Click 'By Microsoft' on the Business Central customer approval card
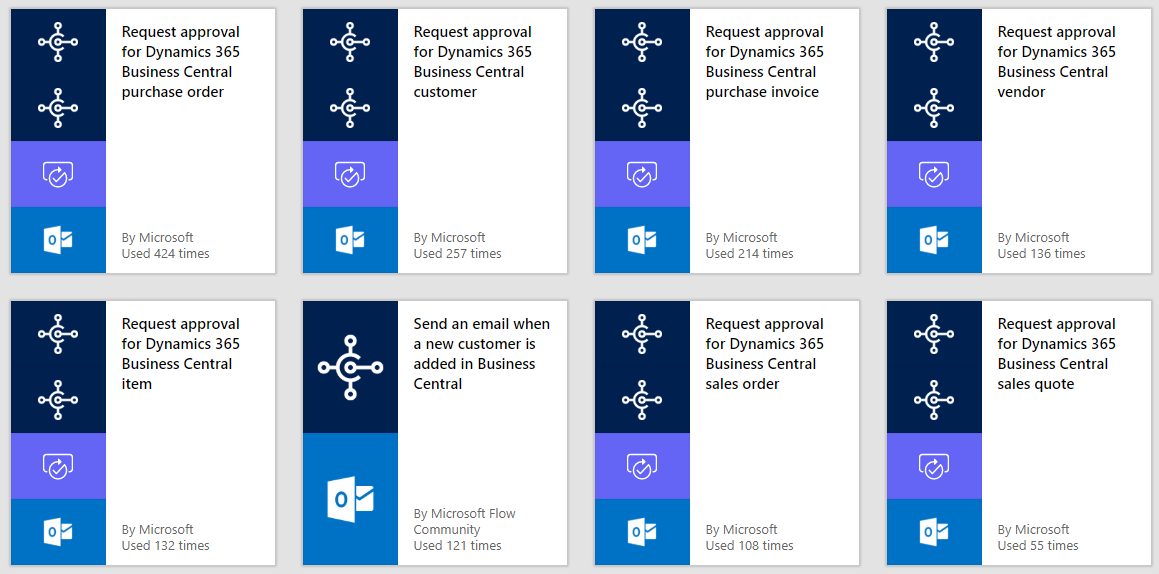The width and height of the screenshot is (1159, 574). click(x=449, y=237)
